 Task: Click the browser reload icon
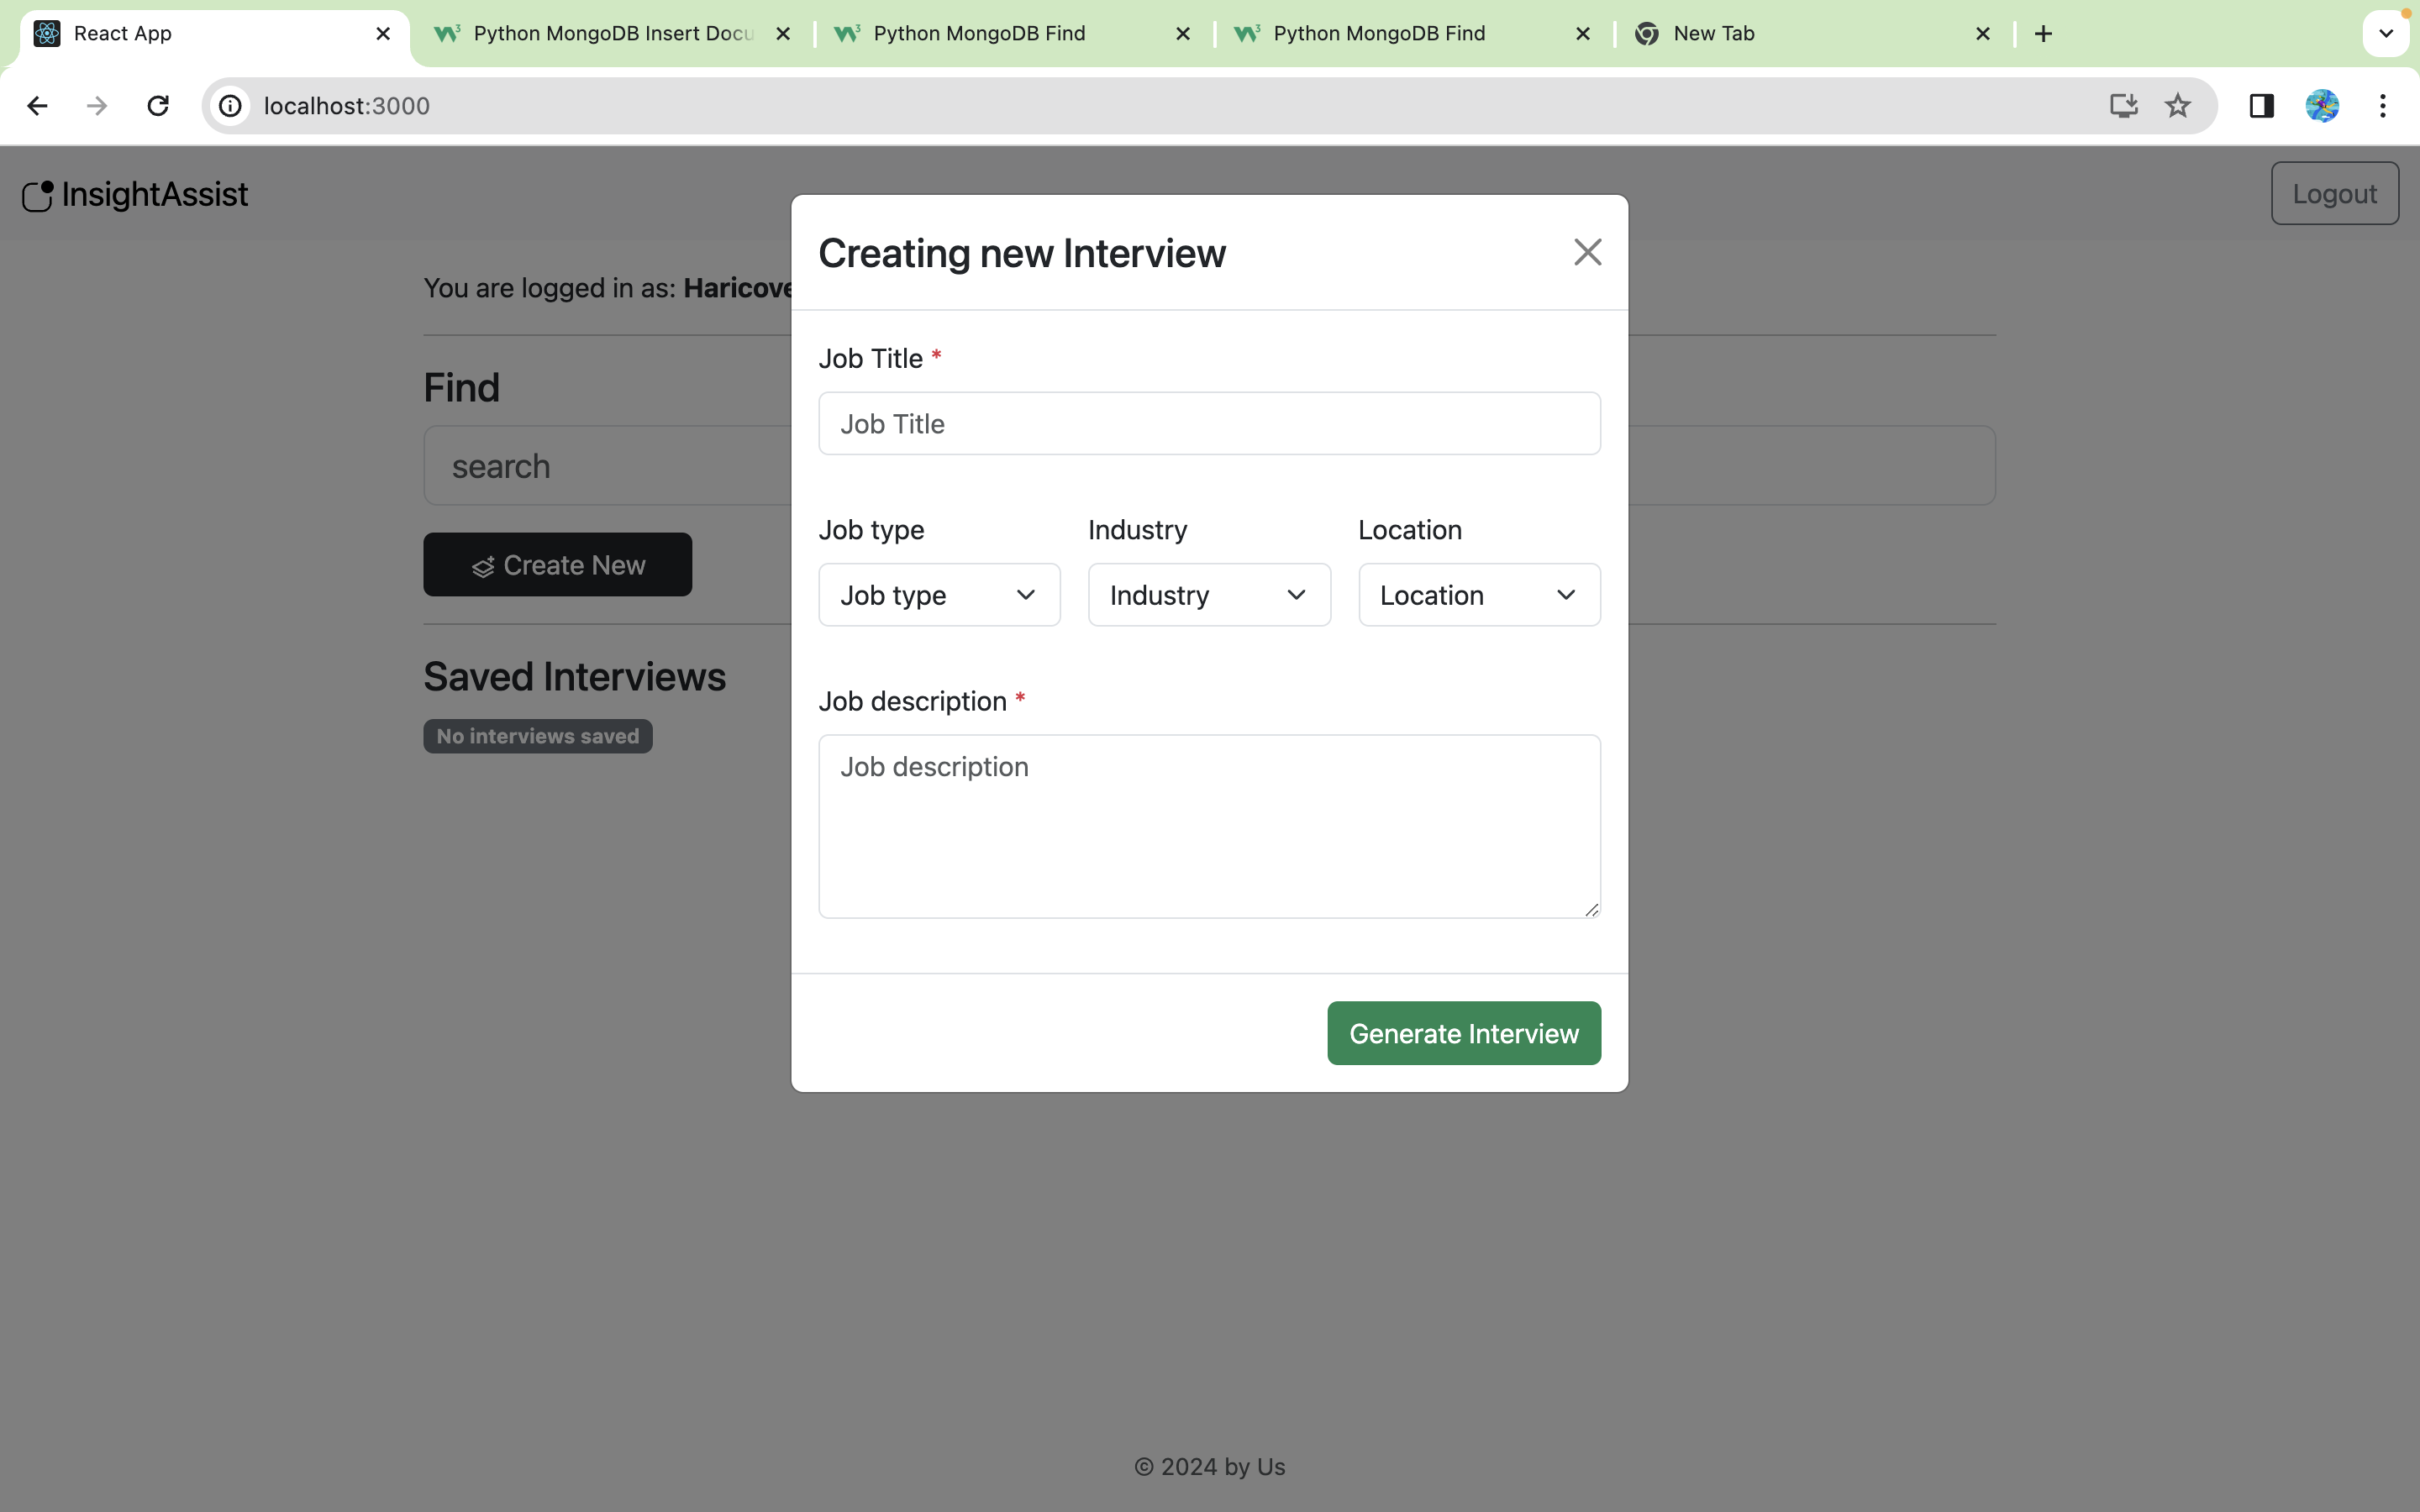point(158,106)
